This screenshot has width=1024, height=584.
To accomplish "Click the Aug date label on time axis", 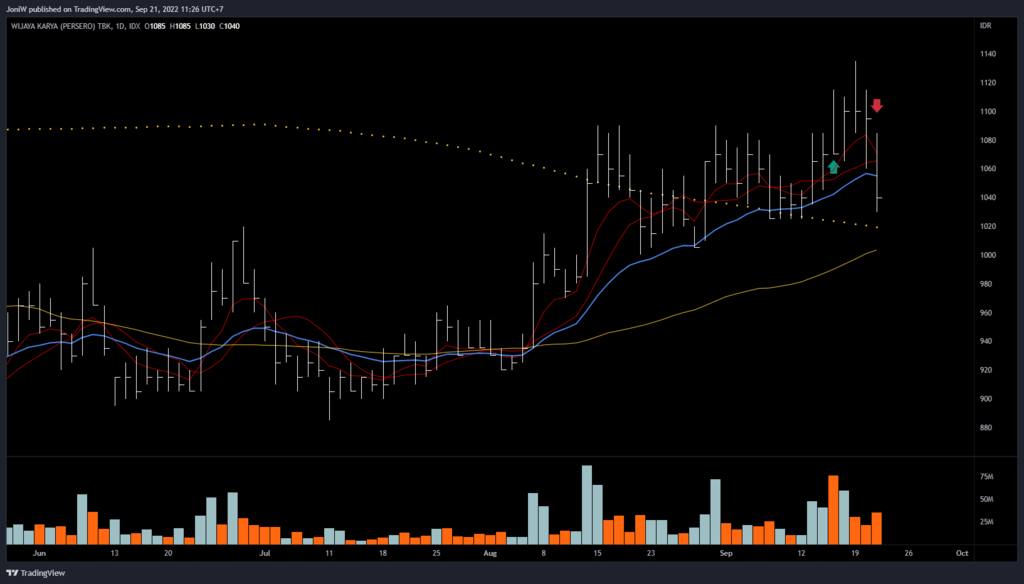I will pyautogui.click(x=489, y=552).
